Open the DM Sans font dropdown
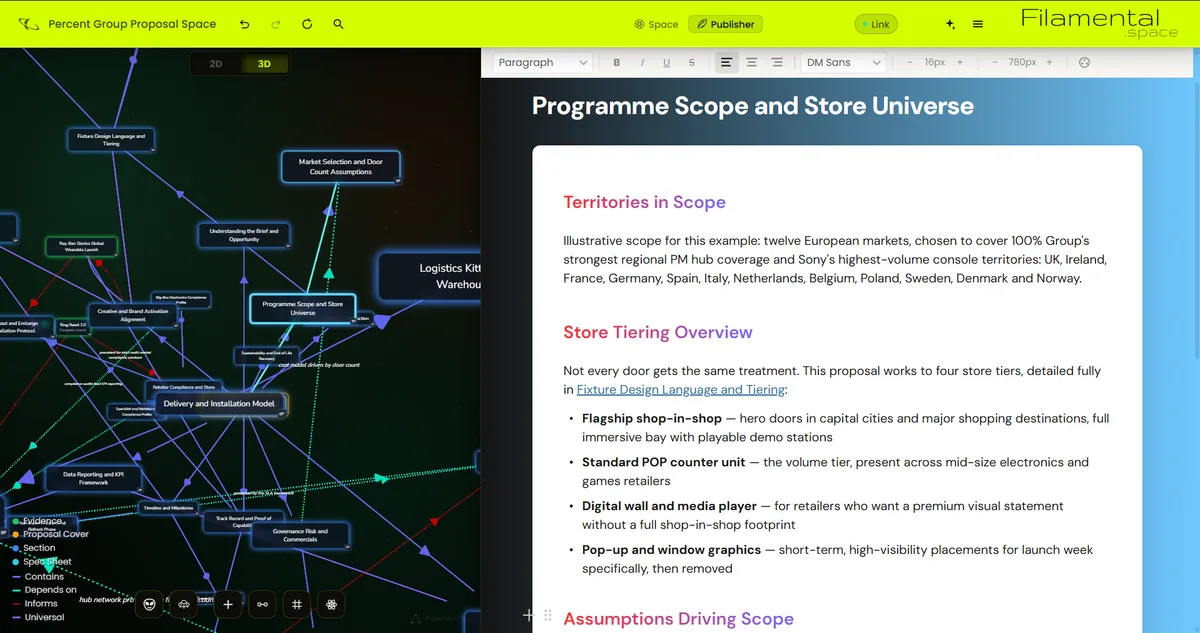Screen dimensions: 1200x633 click(x=844, y=62)
